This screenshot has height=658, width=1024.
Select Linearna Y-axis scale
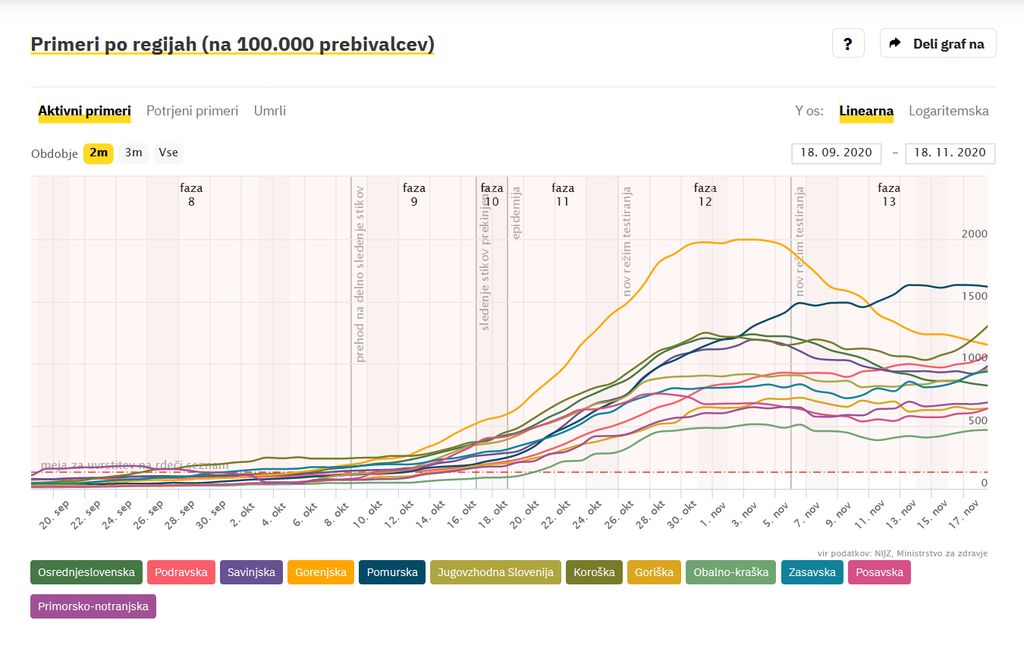click(x=866, y=111)
